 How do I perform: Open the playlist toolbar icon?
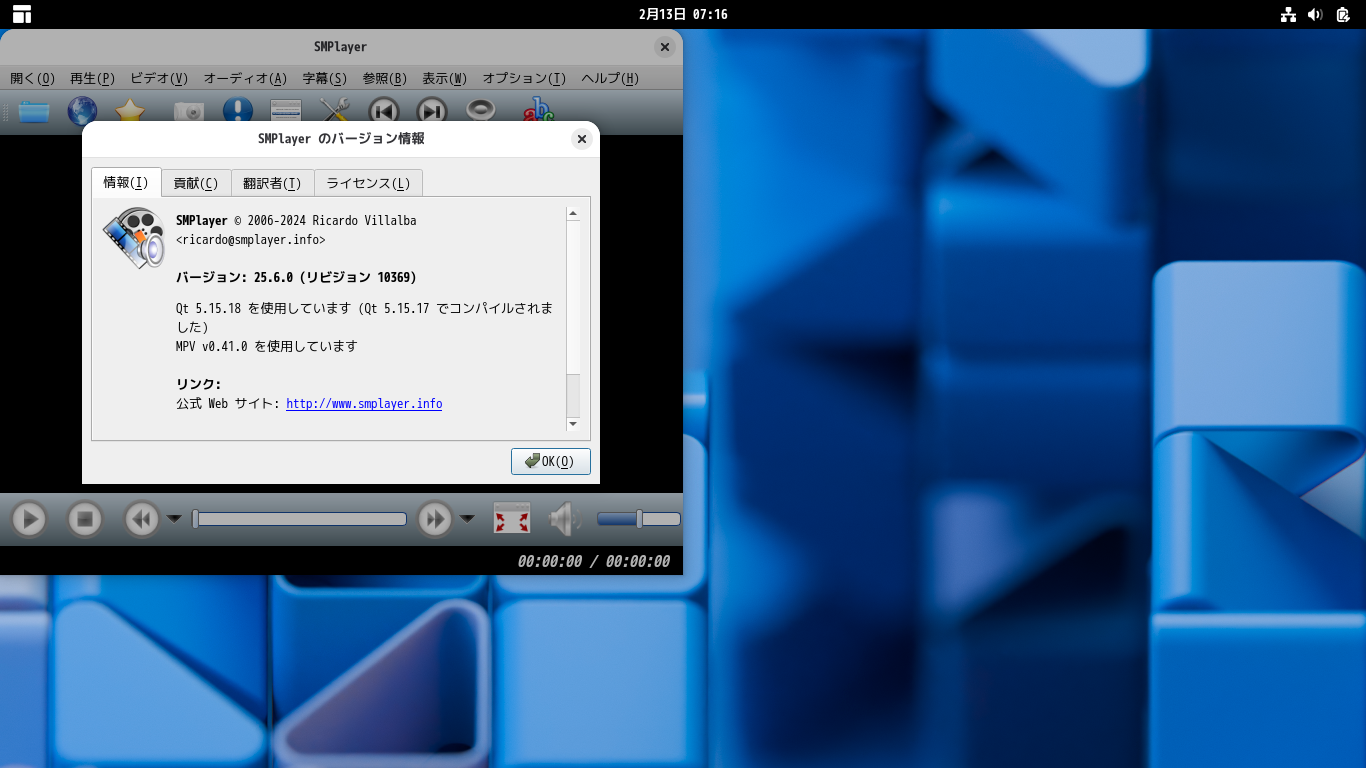pyautogui.click(x=286, y=111)
